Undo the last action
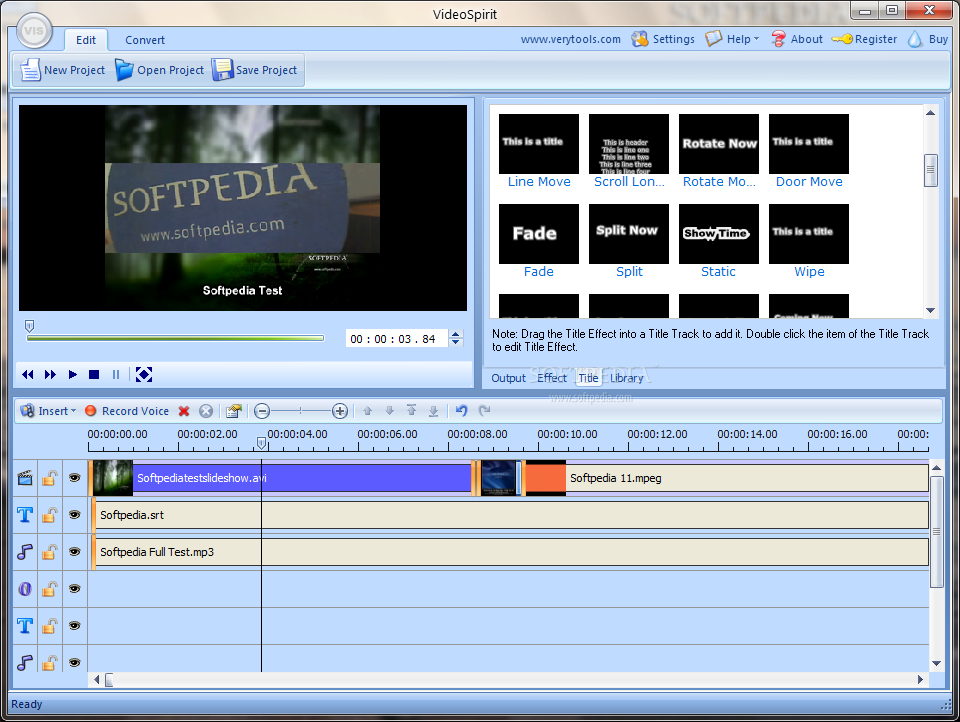 462,410
